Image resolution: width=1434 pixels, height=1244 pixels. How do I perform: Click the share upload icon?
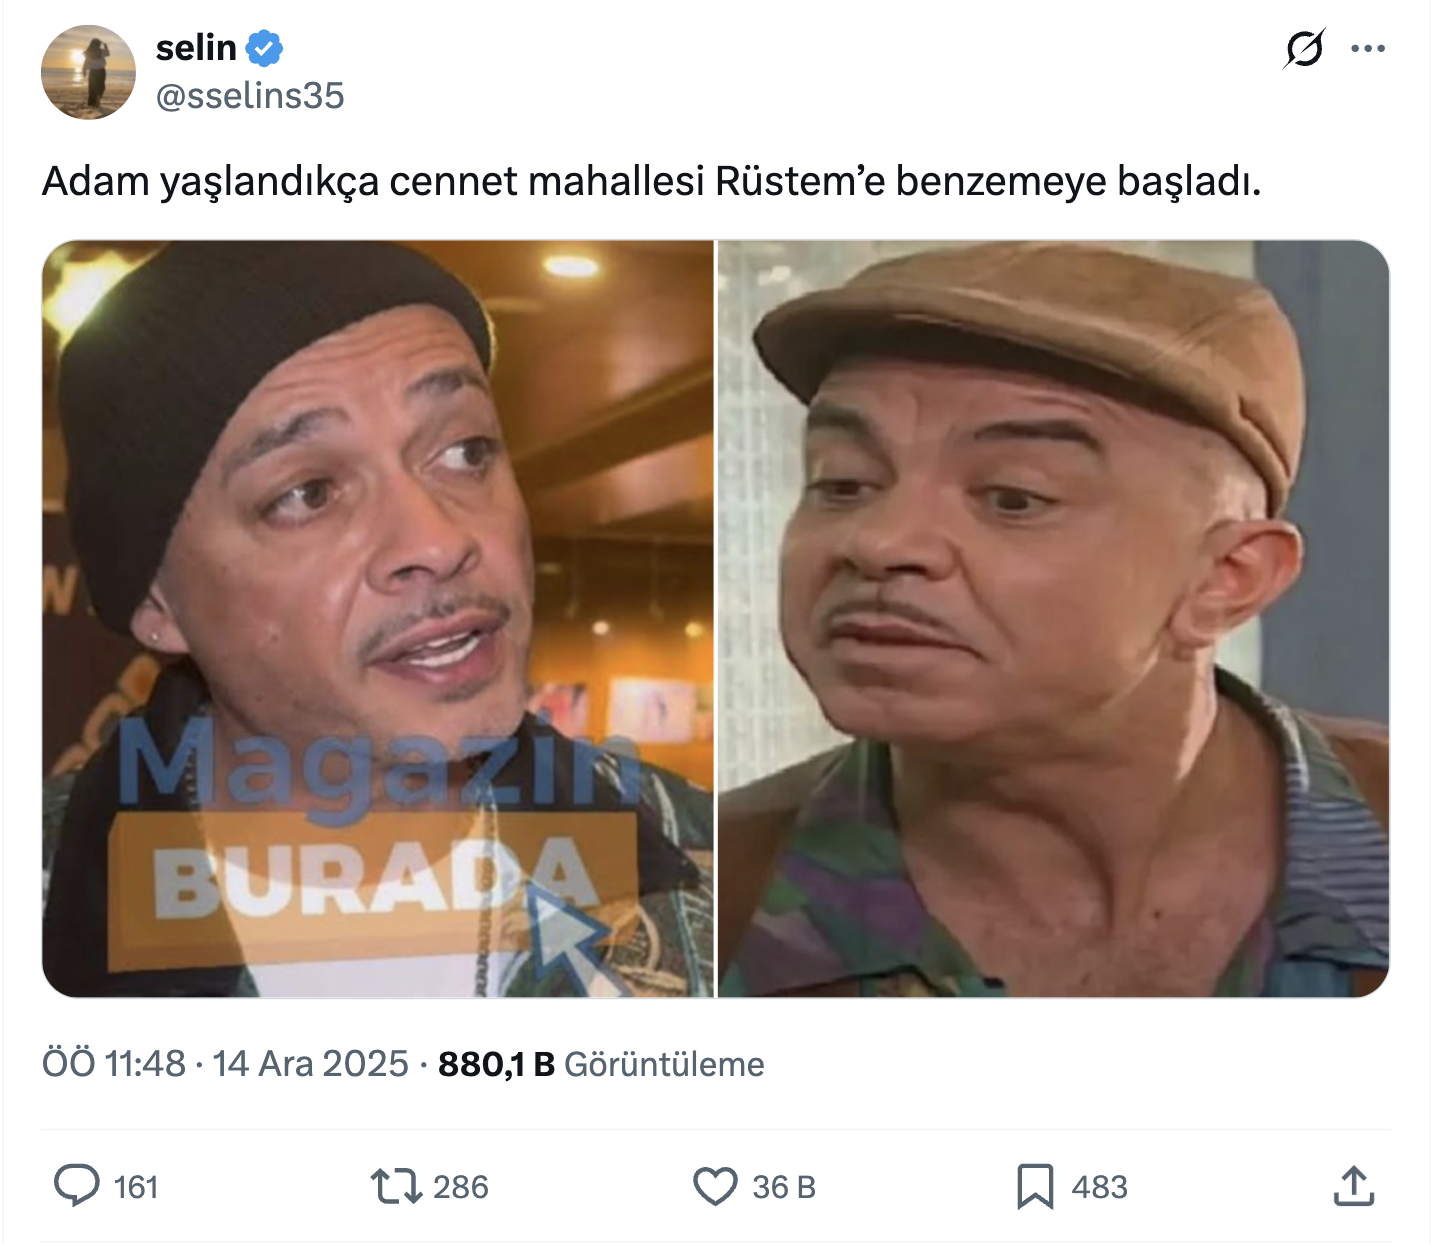click(1354, 1186)
